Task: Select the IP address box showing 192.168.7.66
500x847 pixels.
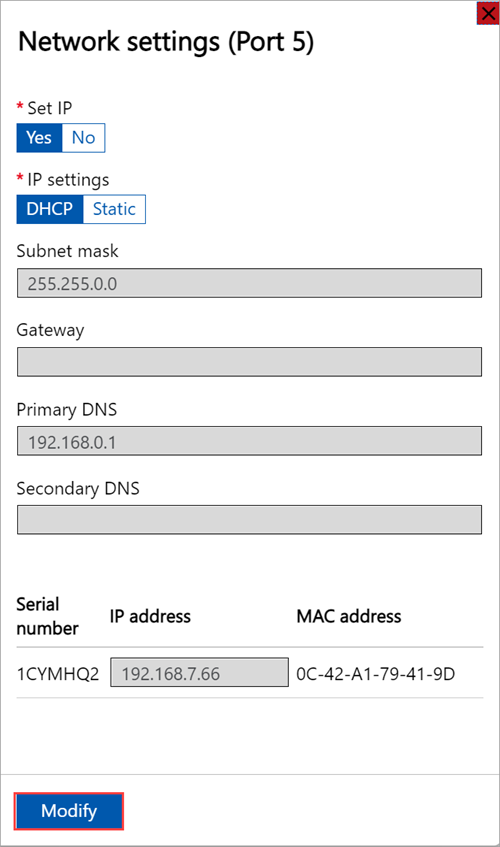Action: (199, 673)
